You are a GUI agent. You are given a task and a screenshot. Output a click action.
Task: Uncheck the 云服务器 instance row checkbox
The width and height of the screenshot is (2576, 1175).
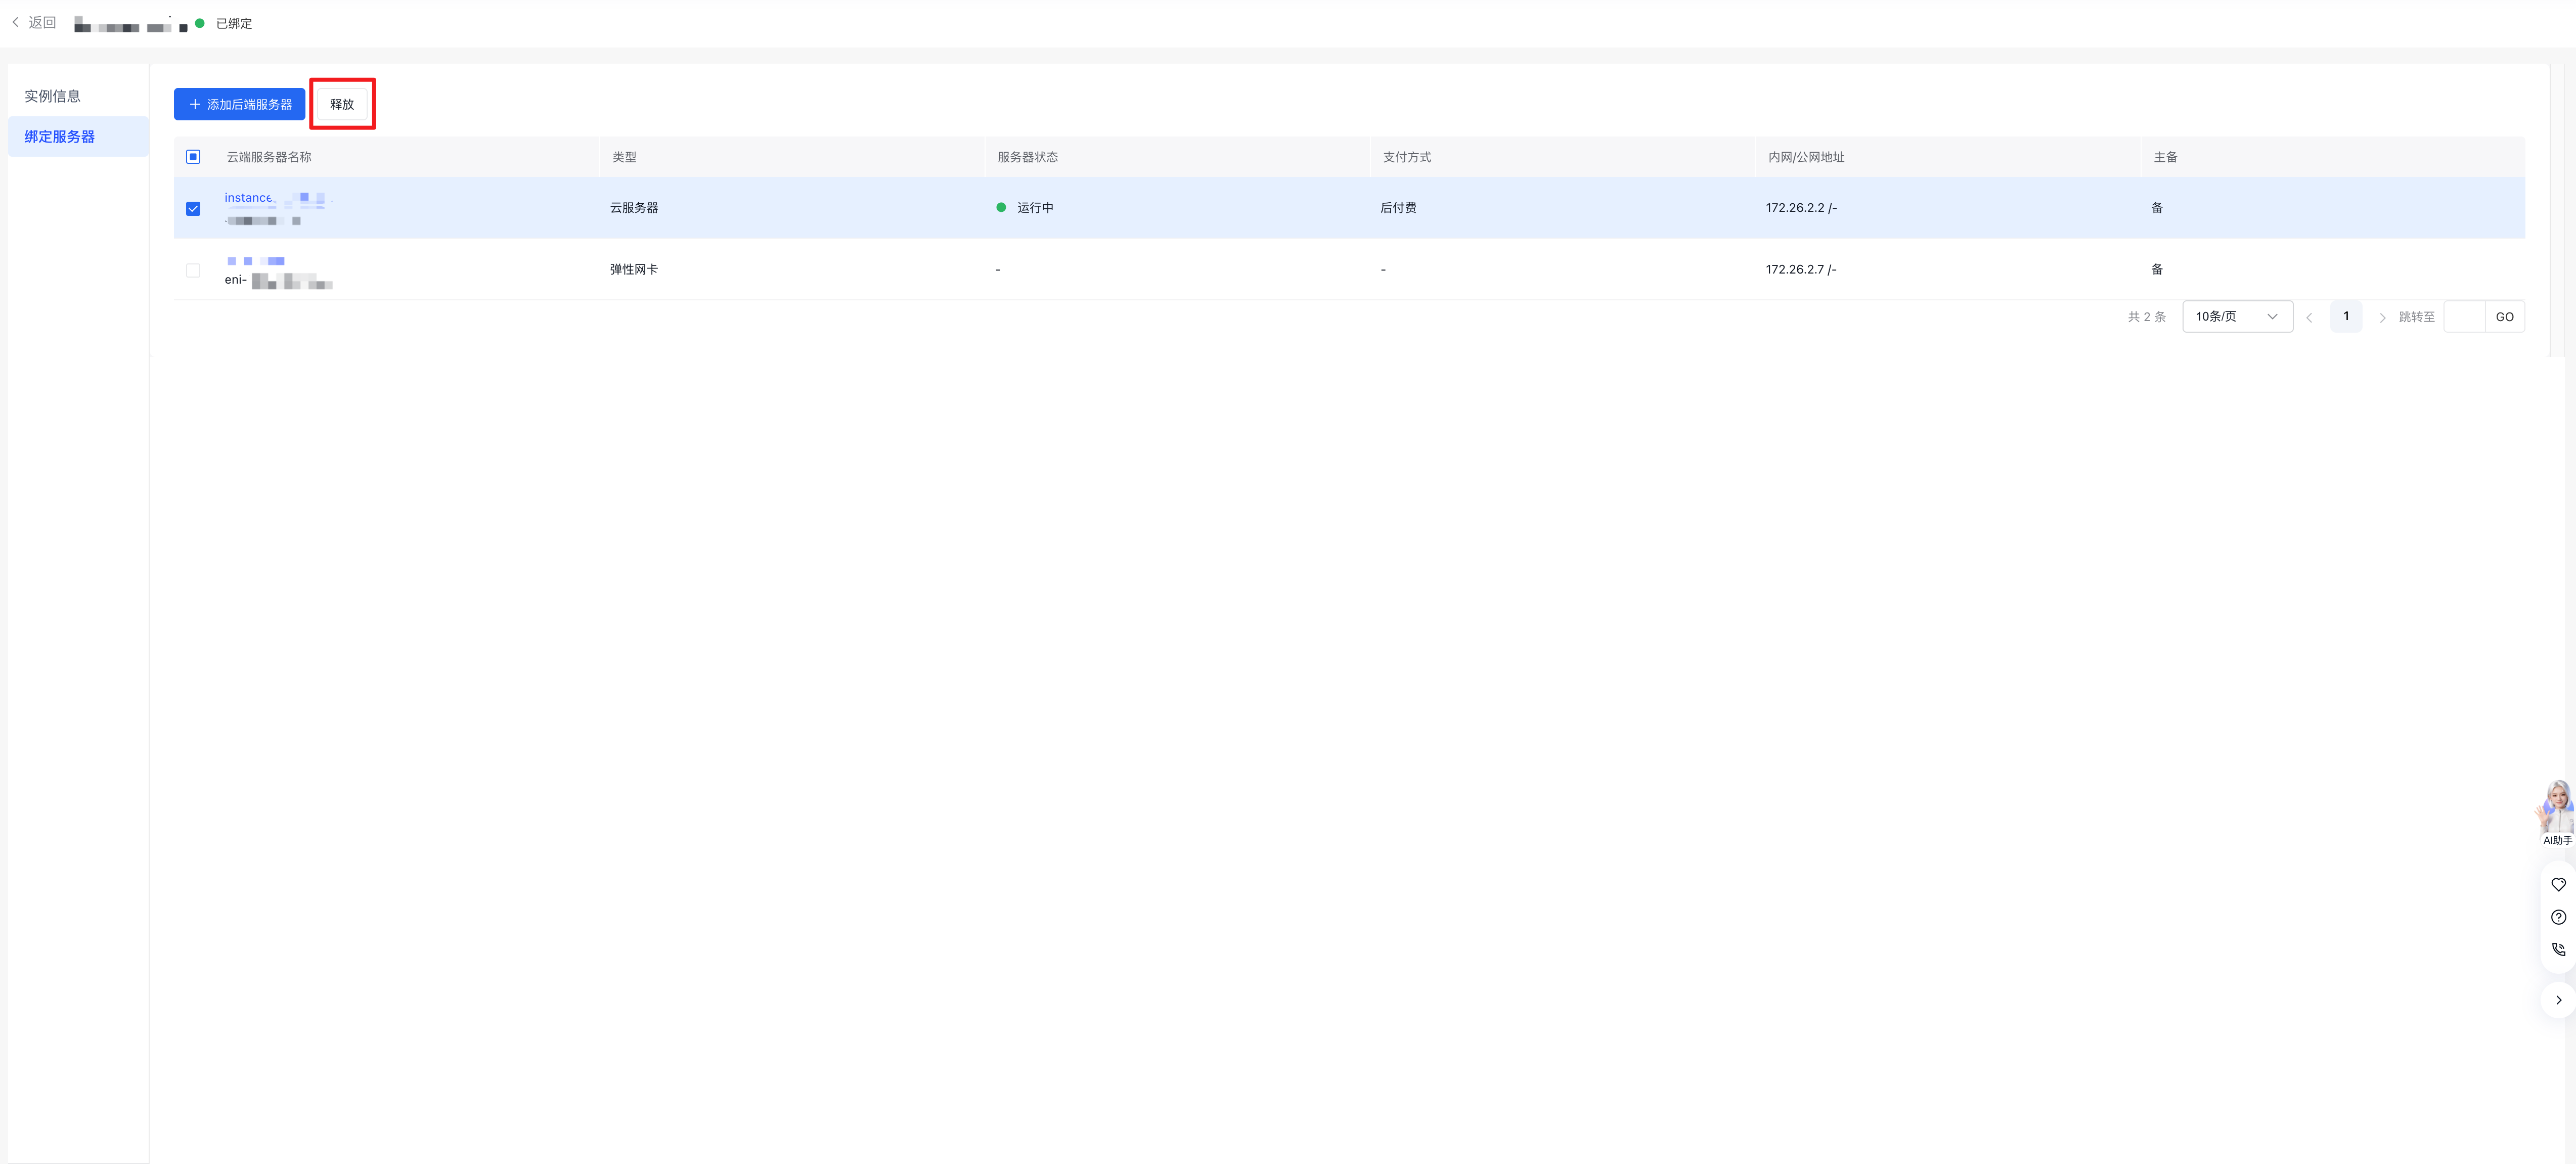(193, 209)
